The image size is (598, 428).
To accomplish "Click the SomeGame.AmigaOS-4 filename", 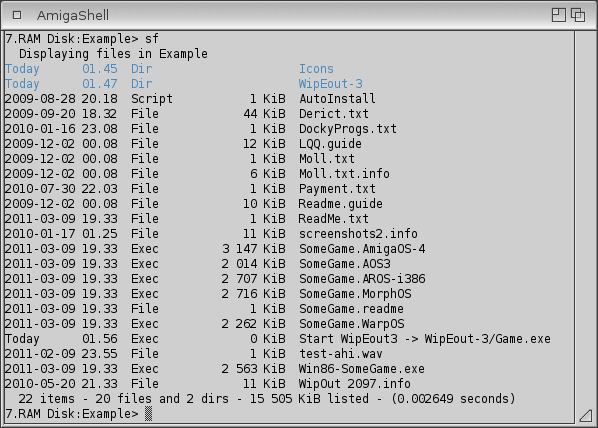I will [362, 249].
